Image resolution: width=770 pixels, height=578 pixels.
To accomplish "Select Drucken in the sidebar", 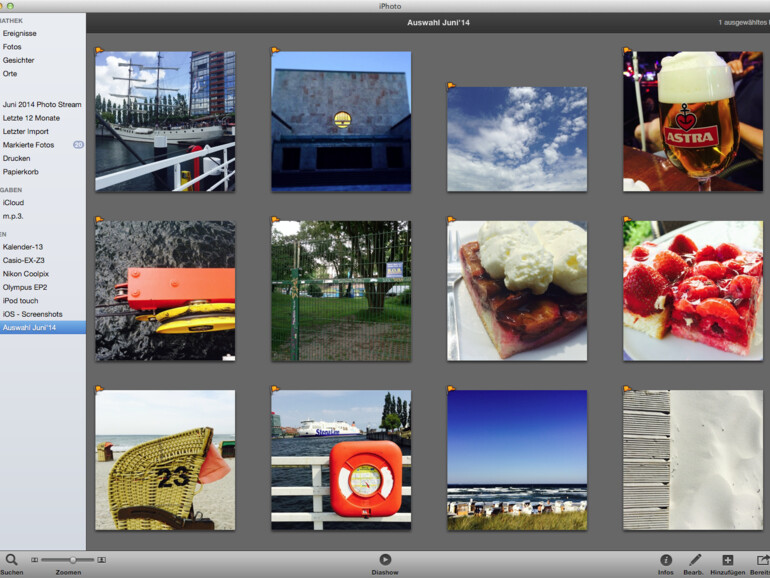I will (x=17, y=159).
